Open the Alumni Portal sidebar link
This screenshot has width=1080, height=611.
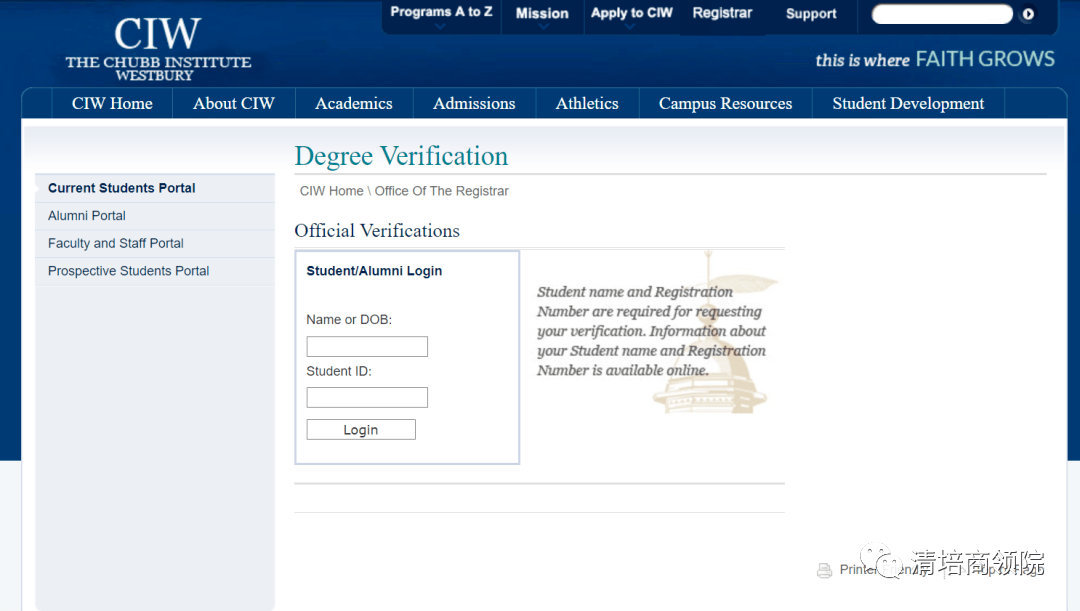point(155,216)
